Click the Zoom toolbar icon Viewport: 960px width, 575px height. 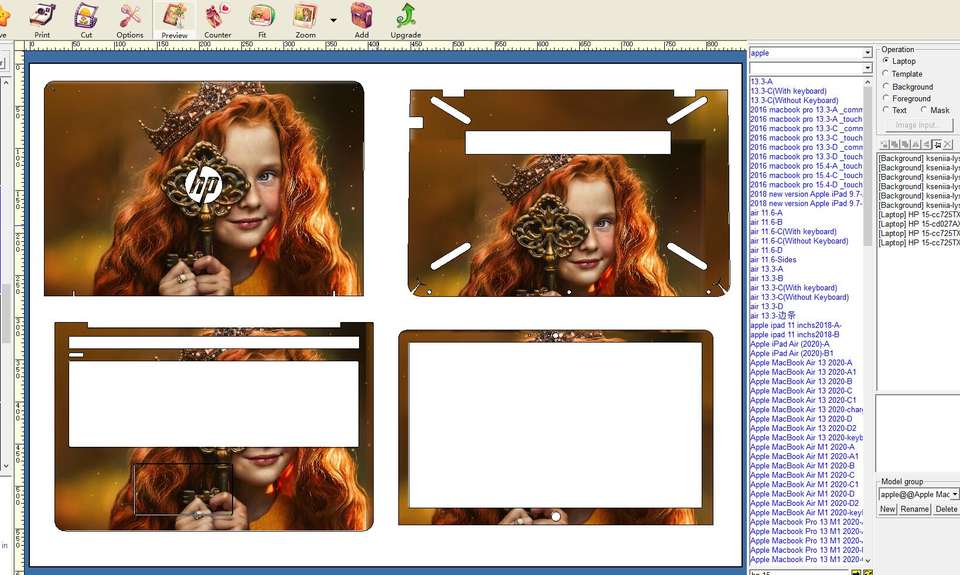pyautogui.click(x=305, y=19)
